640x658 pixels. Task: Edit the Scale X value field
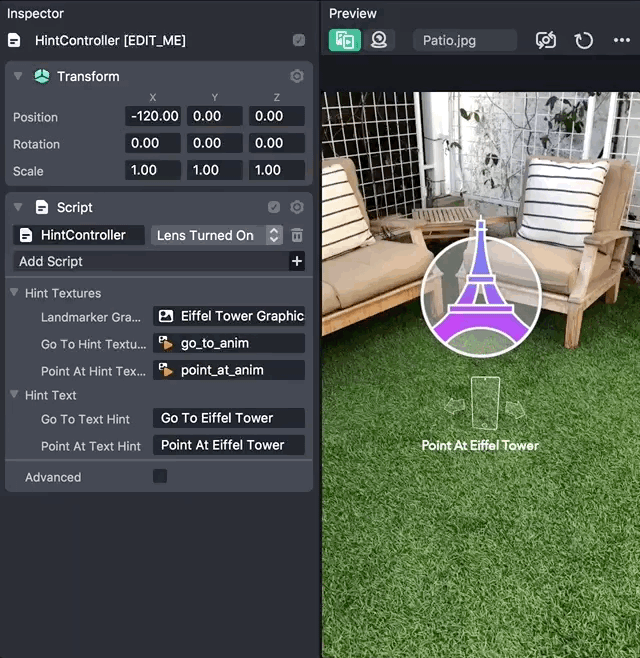(x=153, y=170)
